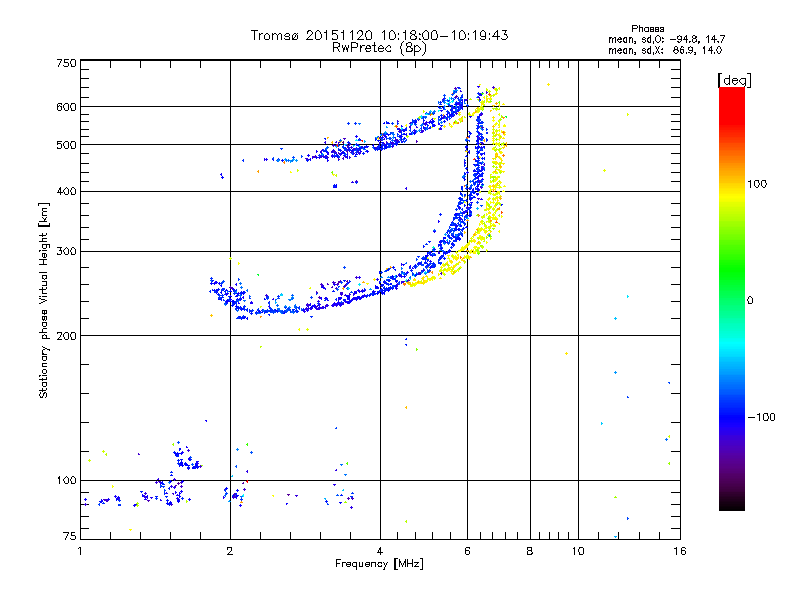Click y-axis tick label "75"
Image resolution: width=800 pixels, height=600 pixels.
[70, 536]
